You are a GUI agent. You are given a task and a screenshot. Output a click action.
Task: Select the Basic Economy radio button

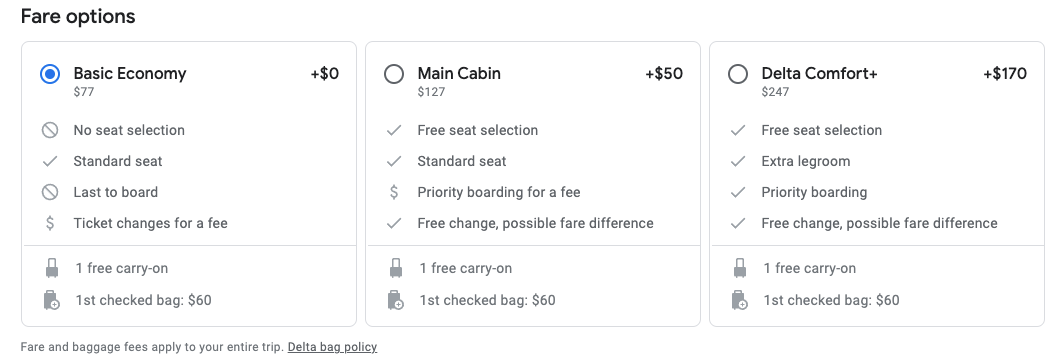pos(50,74)
